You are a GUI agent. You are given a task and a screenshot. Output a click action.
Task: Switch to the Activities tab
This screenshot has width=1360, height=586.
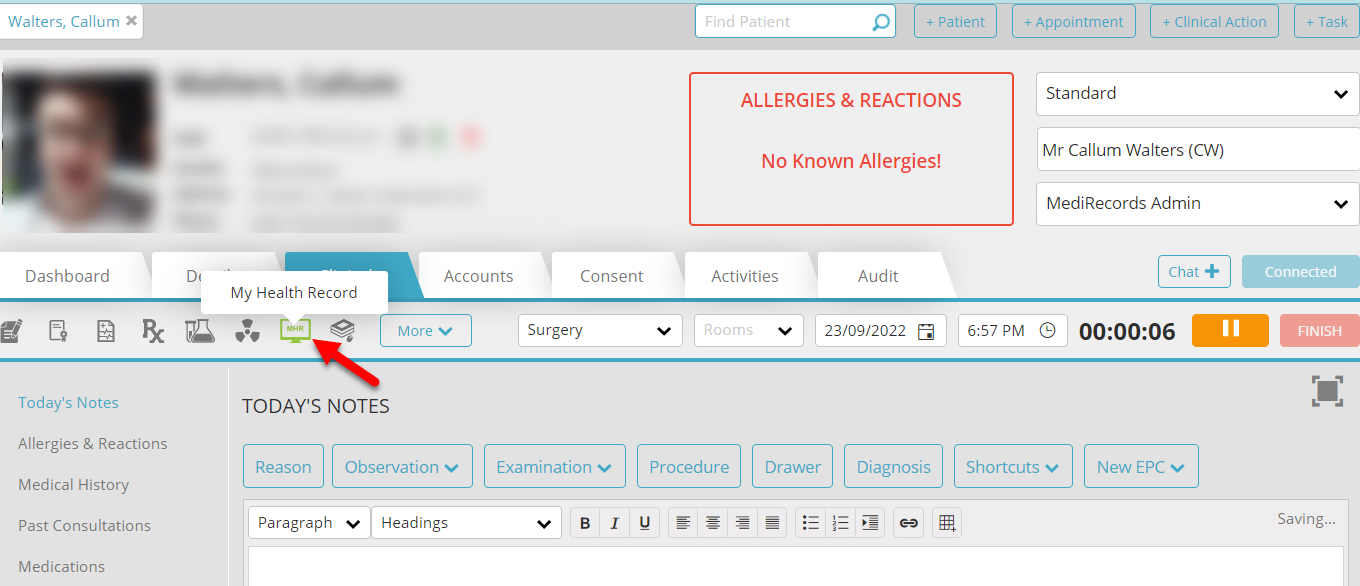pos(745,276)
